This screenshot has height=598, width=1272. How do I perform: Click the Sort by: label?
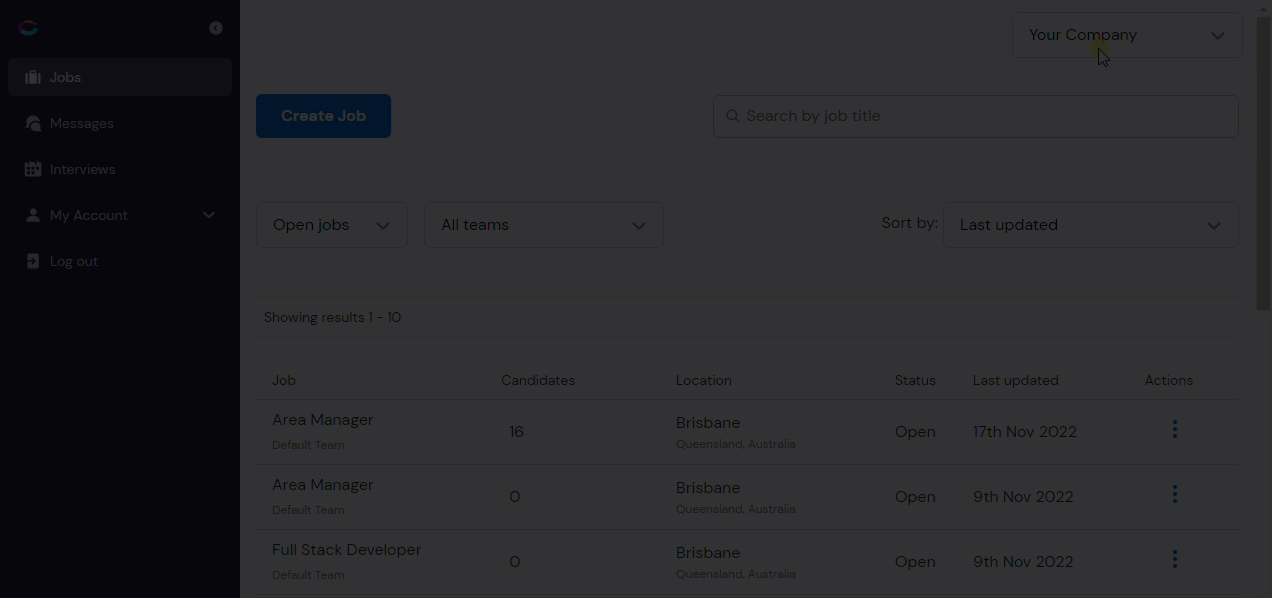909,222
